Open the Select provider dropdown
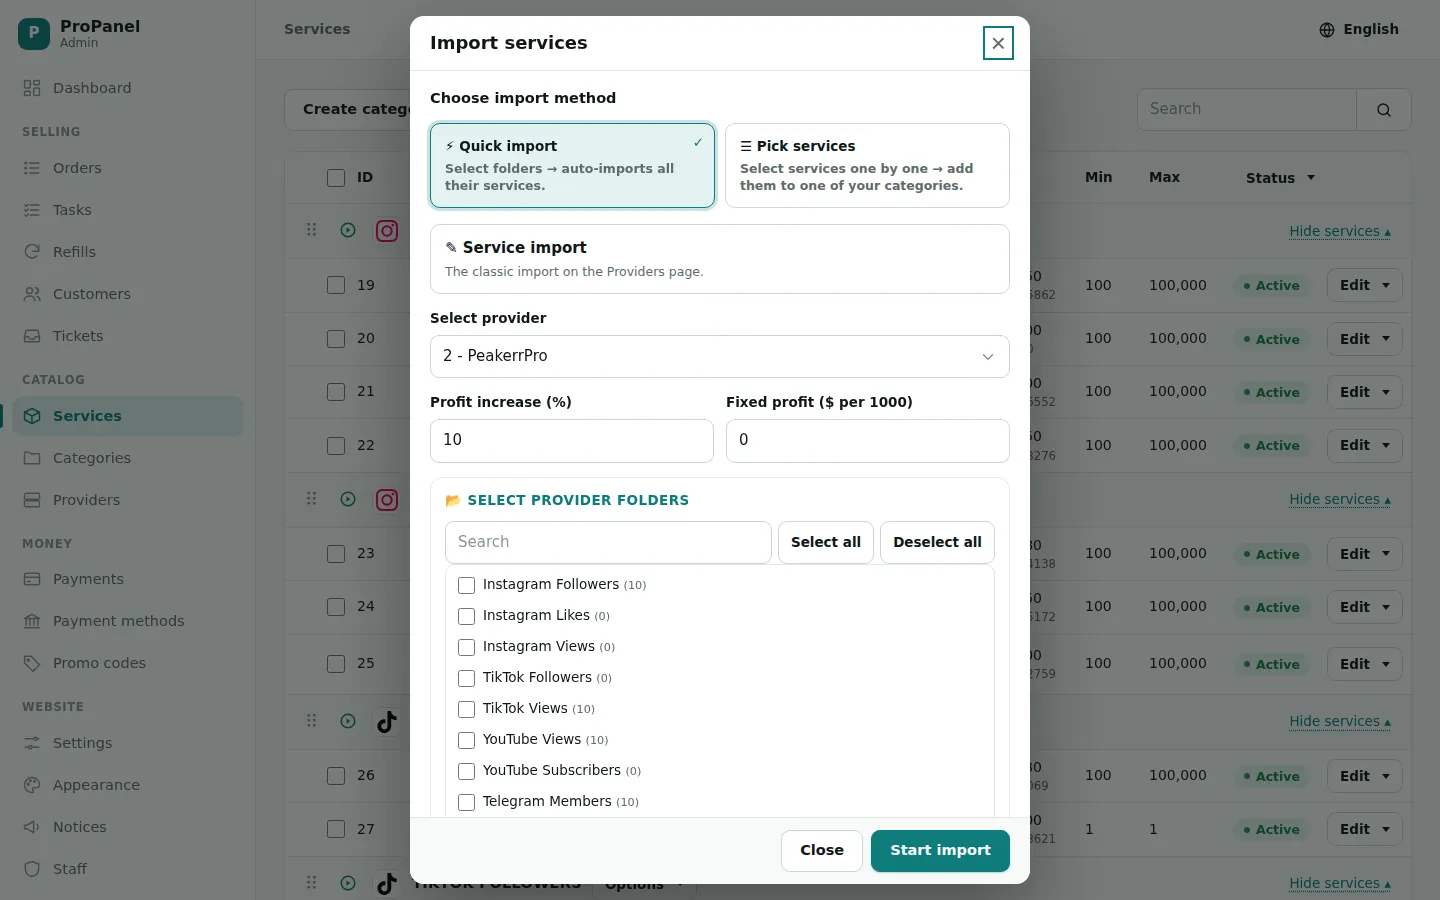Viewport: 1440px width, 900px height. pyautogui.click(x=719, y=356)
